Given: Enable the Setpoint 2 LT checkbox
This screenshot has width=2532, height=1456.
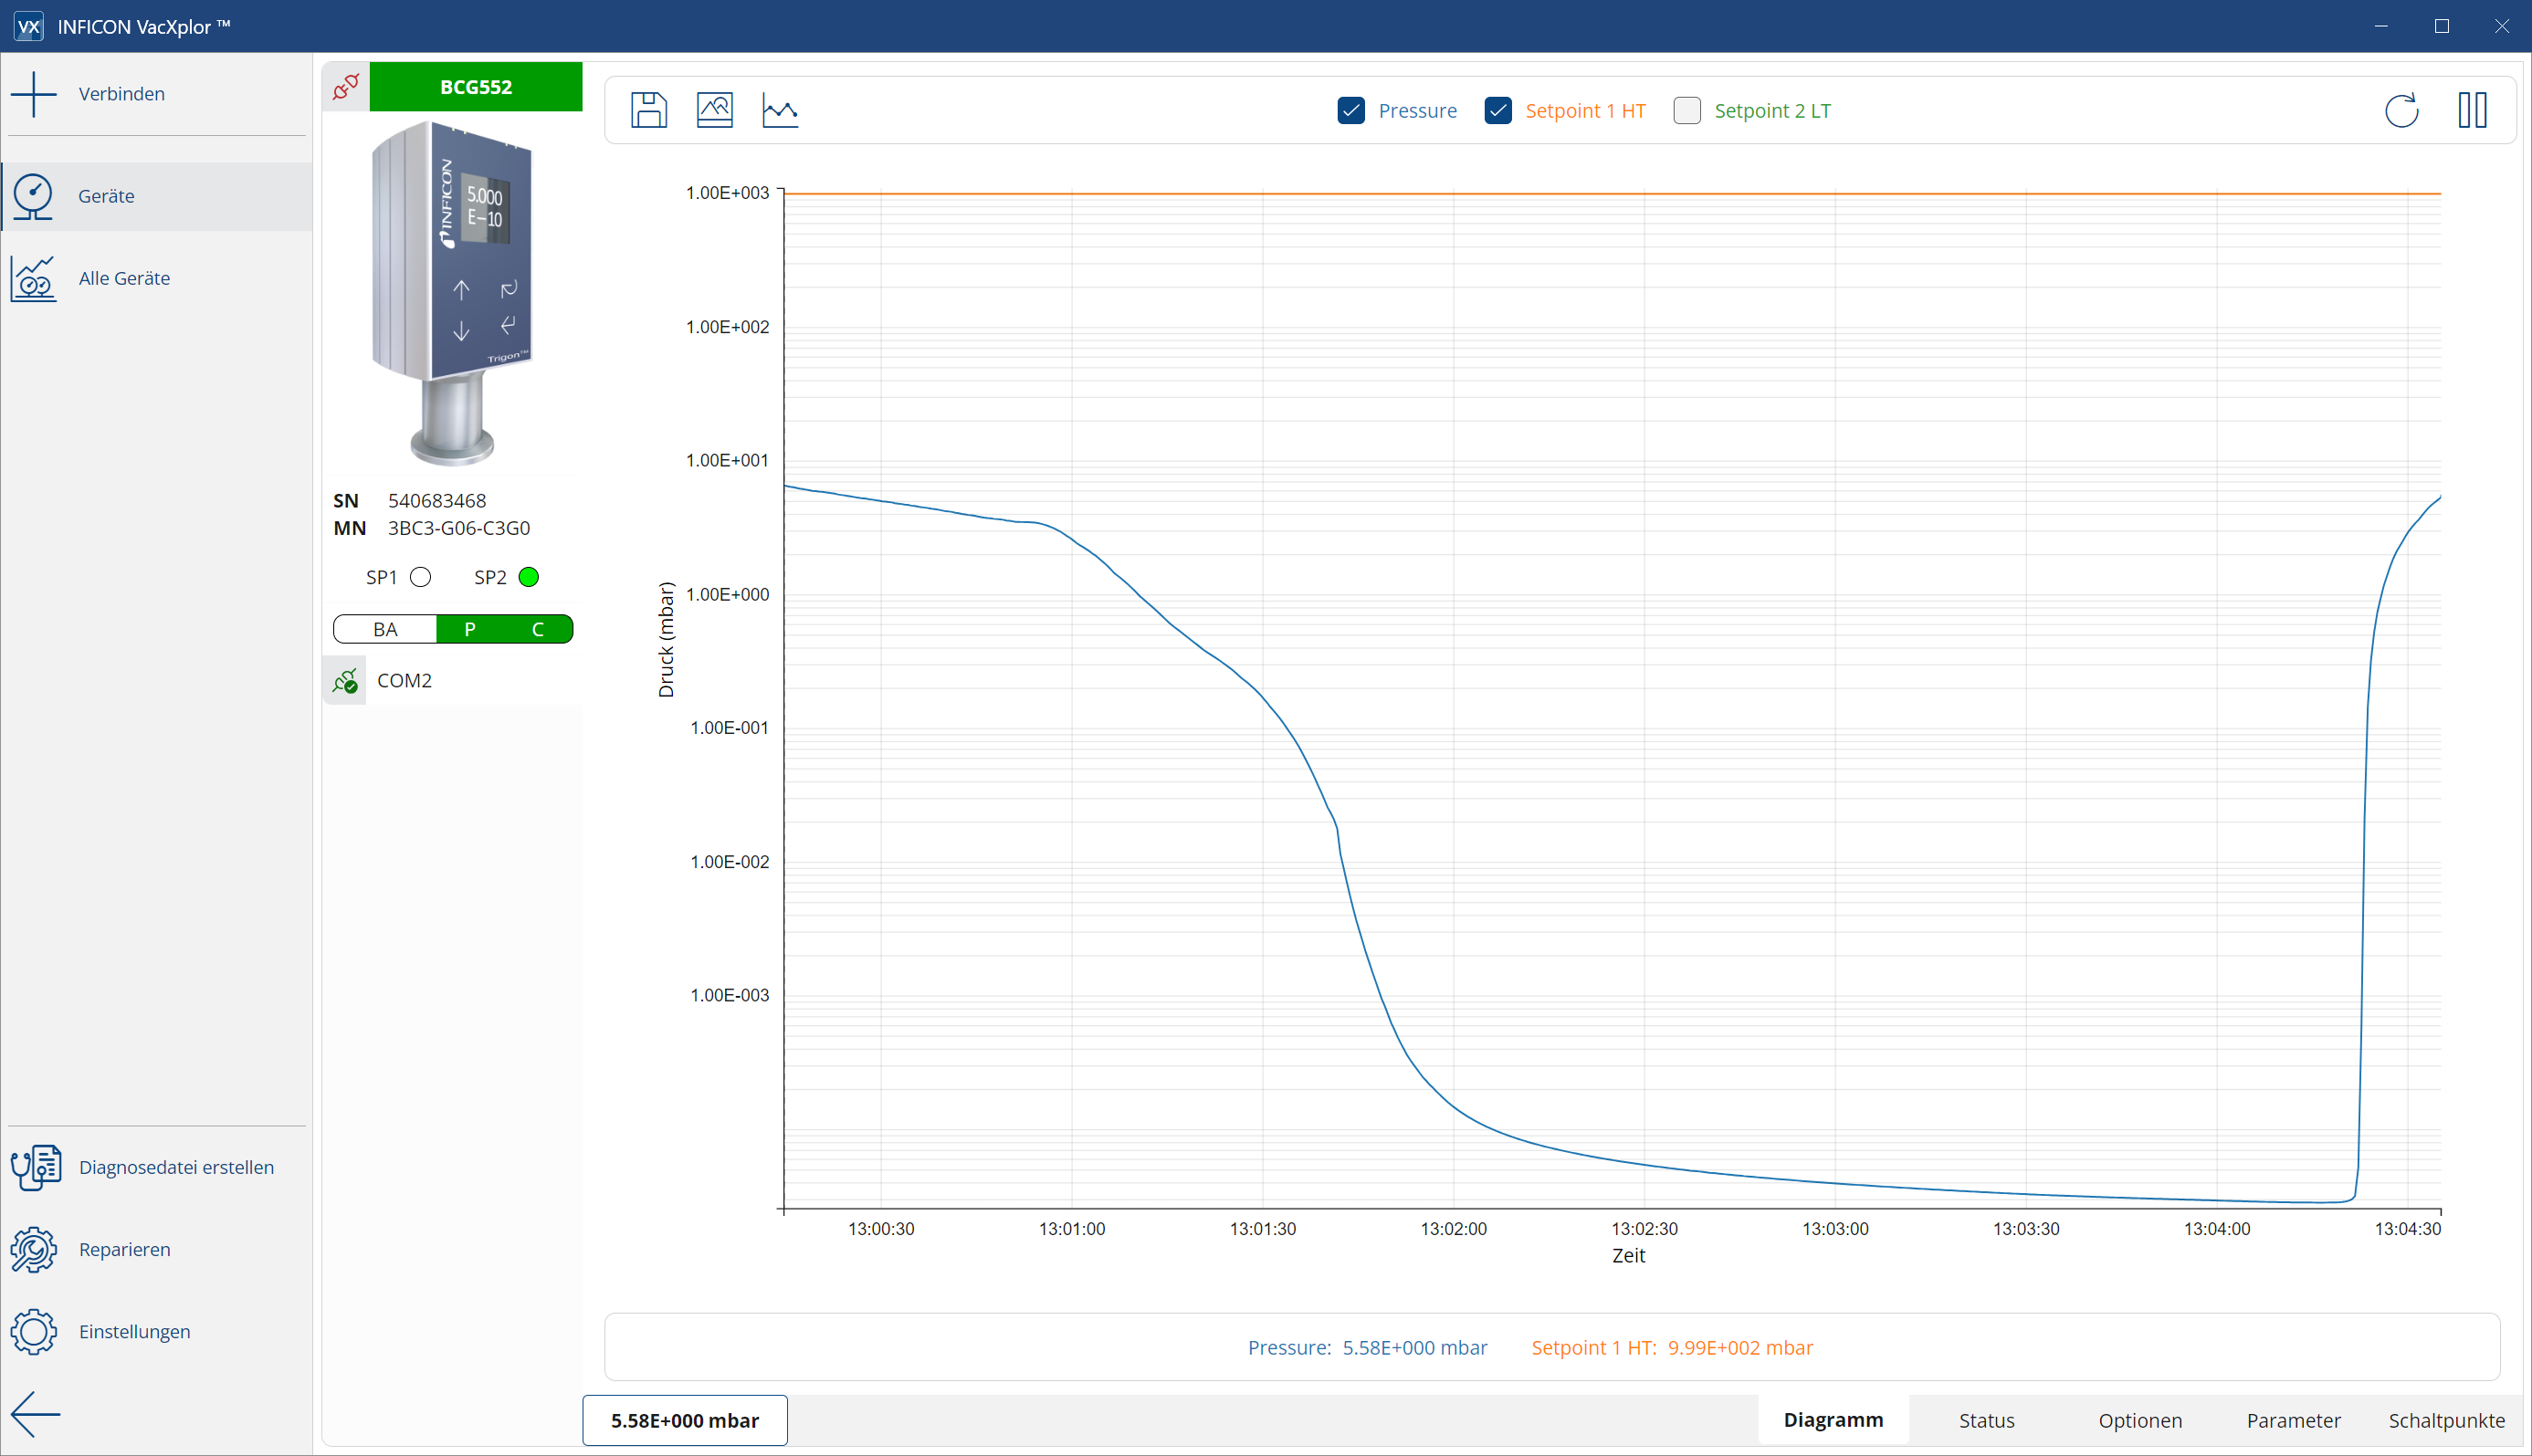Looking at the screenshot, I should (1686, 110).
